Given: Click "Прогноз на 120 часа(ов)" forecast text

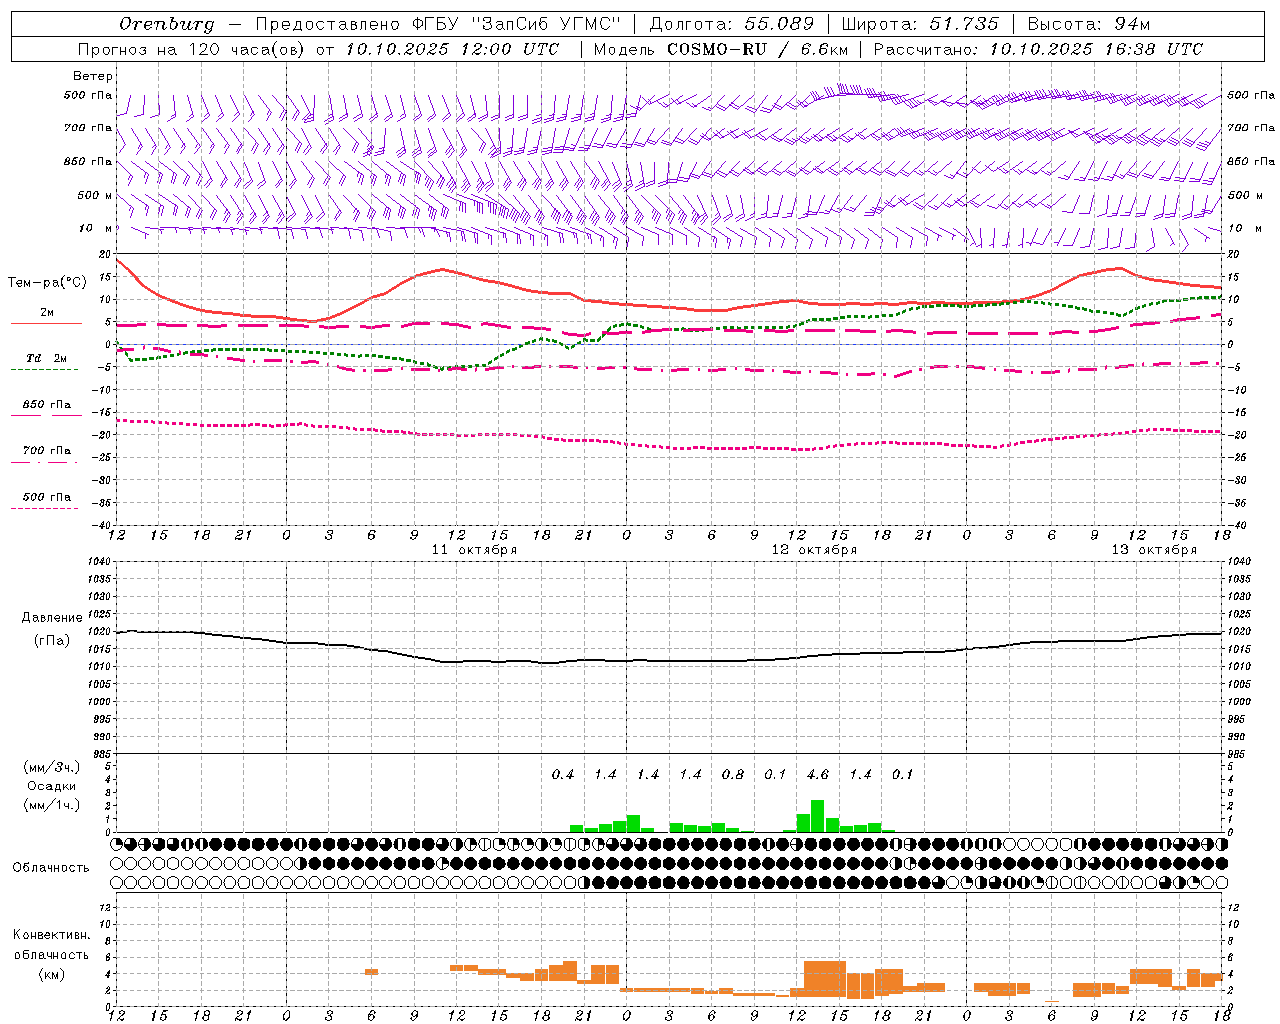Looking at the screenshot, I should [x=192, y=49].
